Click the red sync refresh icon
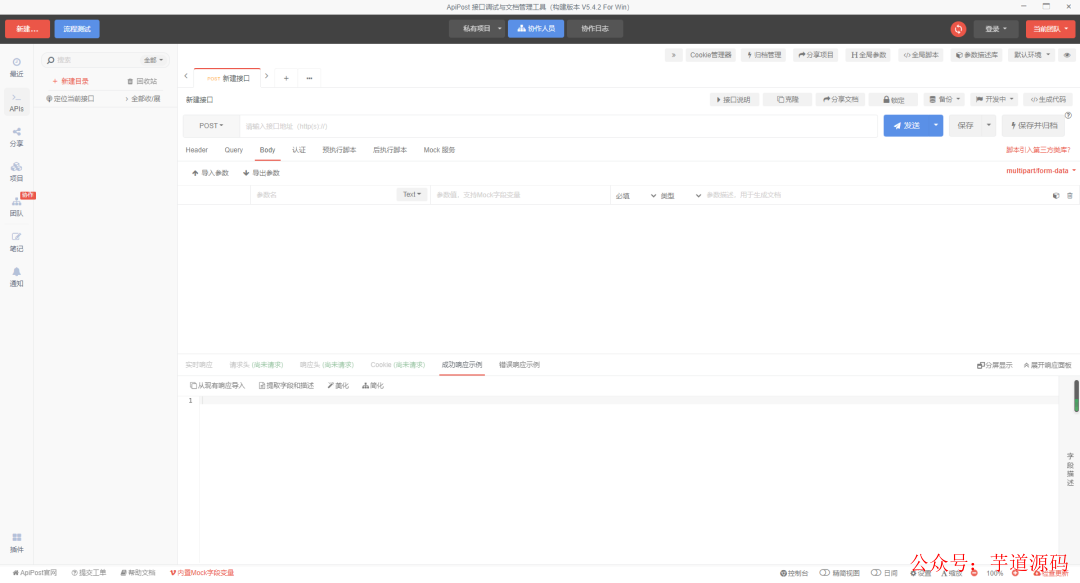This screenshot has height=583, width=1080. click(958, 29)
